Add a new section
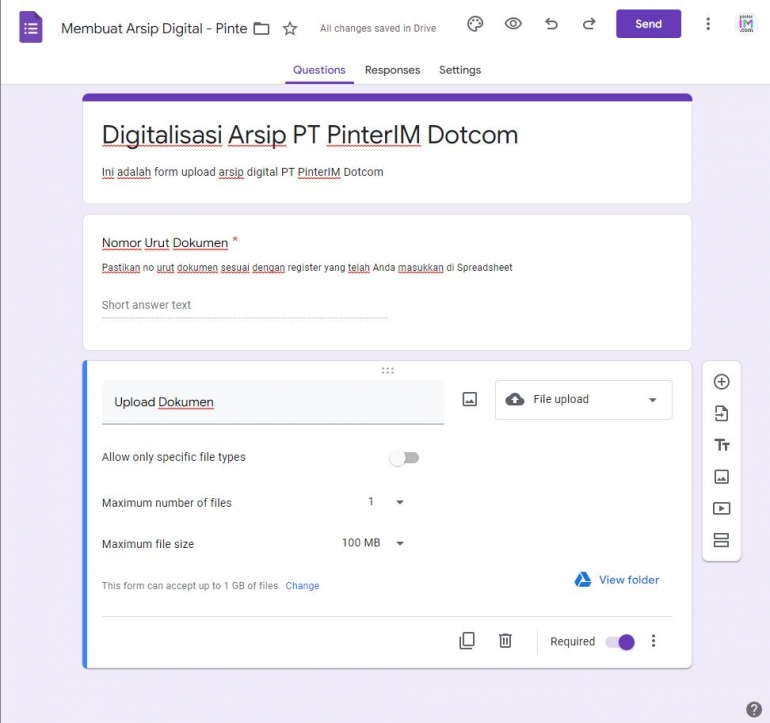This screenshot has height=723, width=770. (721, 540)
